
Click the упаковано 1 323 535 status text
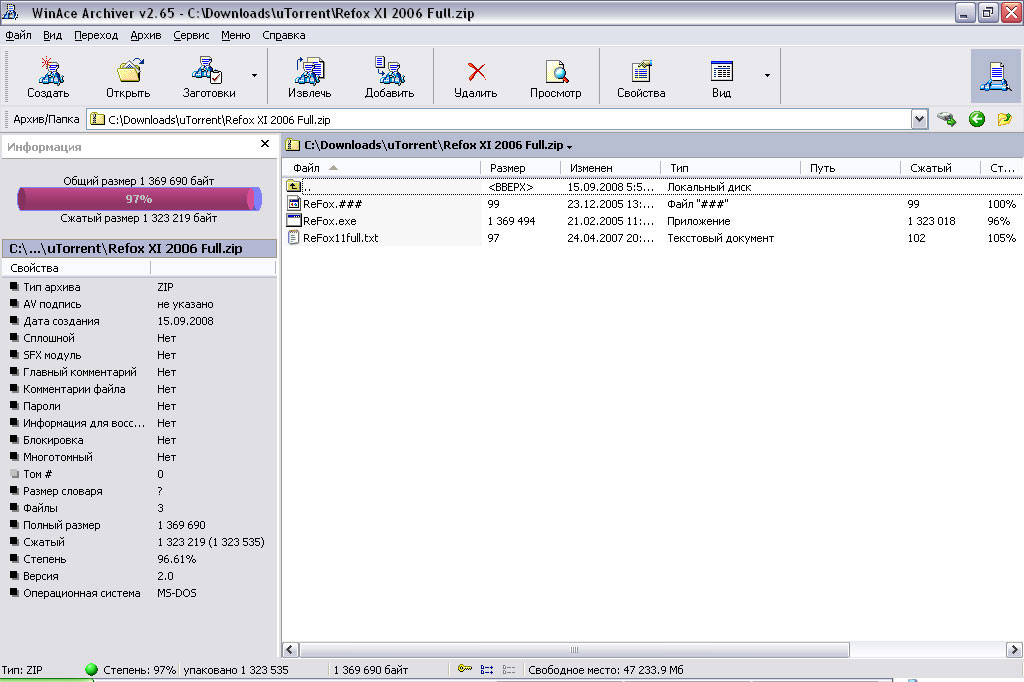coord(236,670)
